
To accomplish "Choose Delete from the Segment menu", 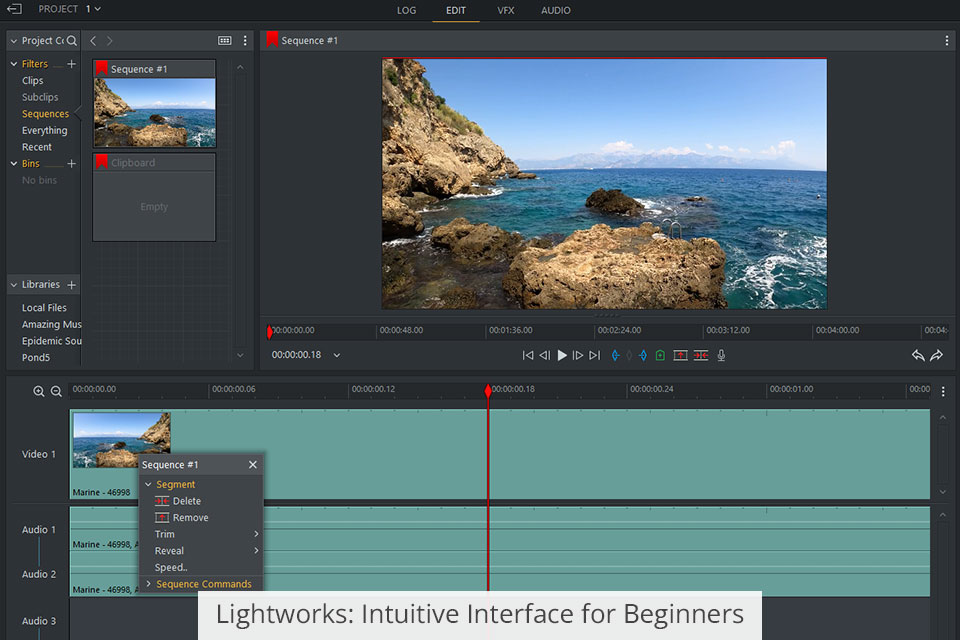I will (x=186, y=501).
